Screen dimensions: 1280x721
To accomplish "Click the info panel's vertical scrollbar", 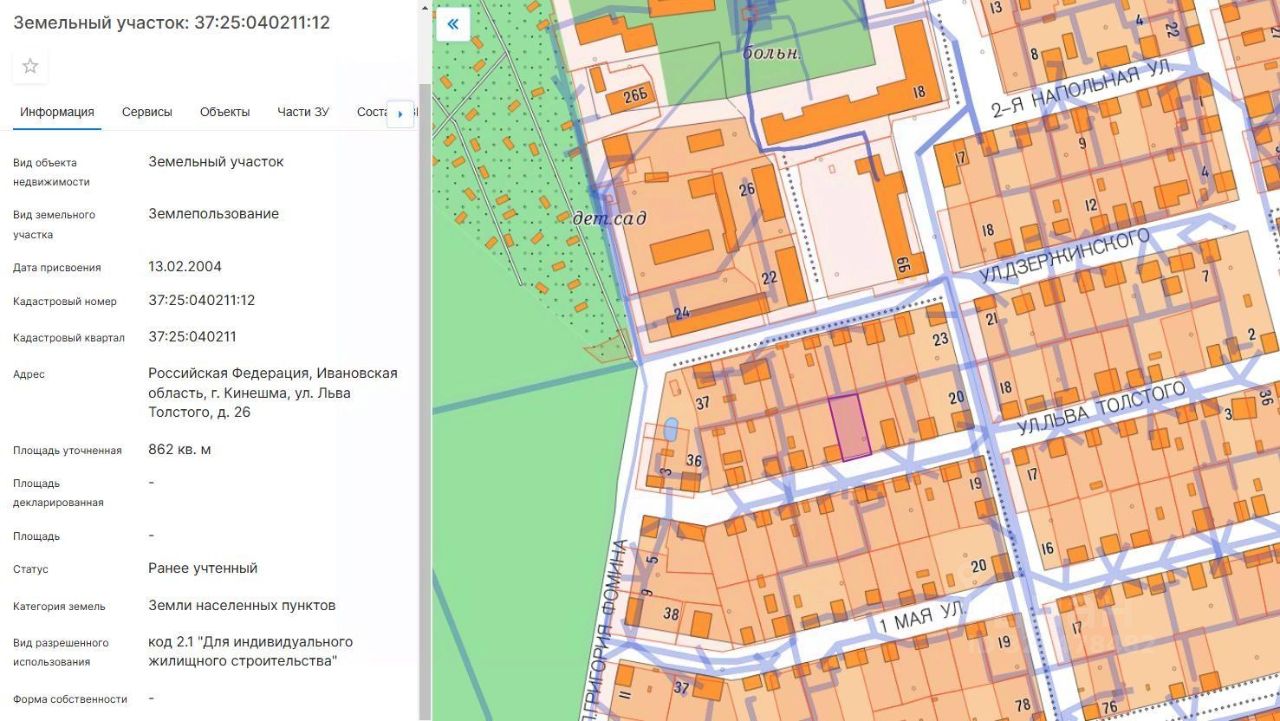I will tap(425, 400).
